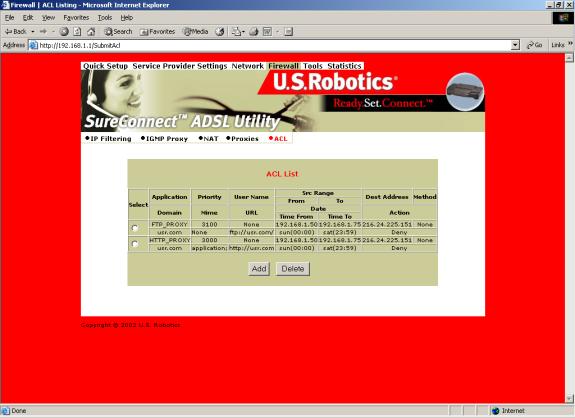Screen dimensions: 575x418
Task: Open the Tools tab on router page
Action: tap(313, 66)
